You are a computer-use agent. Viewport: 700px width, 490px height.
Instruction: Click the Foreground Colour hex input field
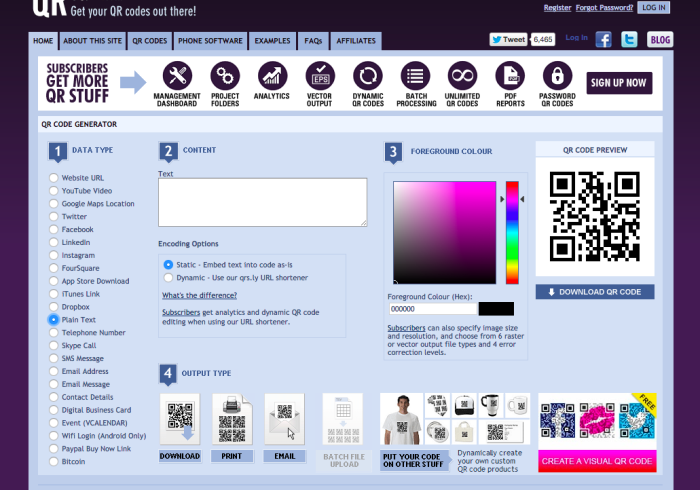(433, 309)
